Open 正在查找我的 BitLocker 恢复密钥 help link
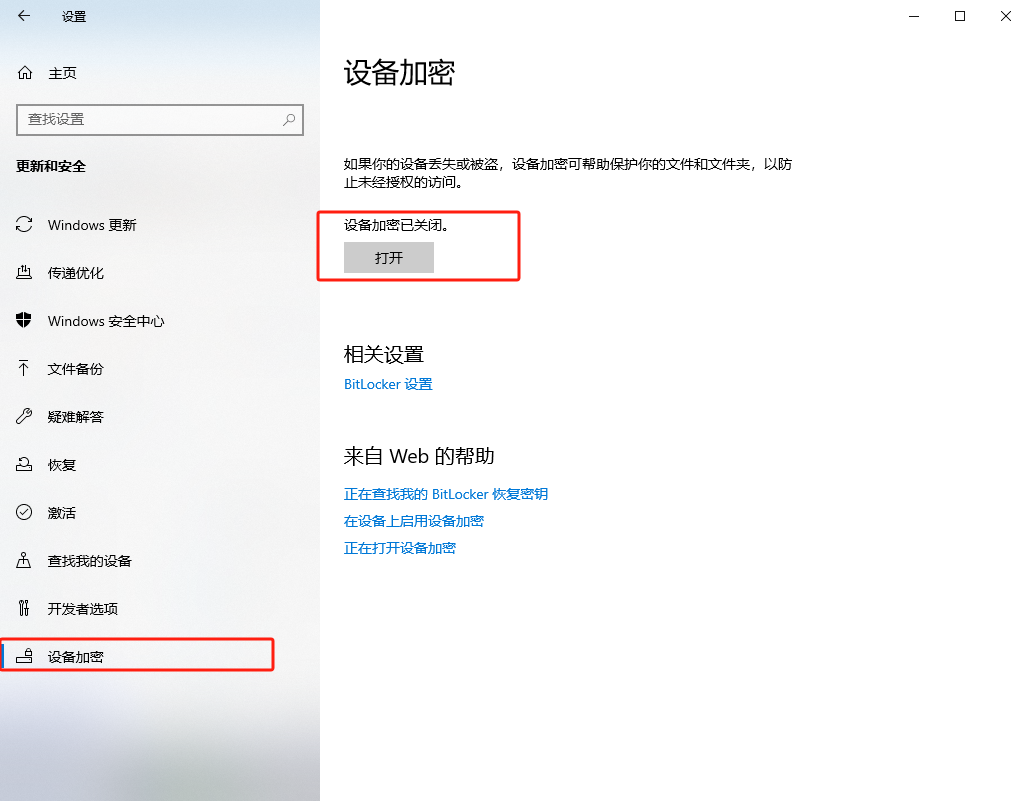Viewport: 1029px width, 801px height. coord(446,494)
